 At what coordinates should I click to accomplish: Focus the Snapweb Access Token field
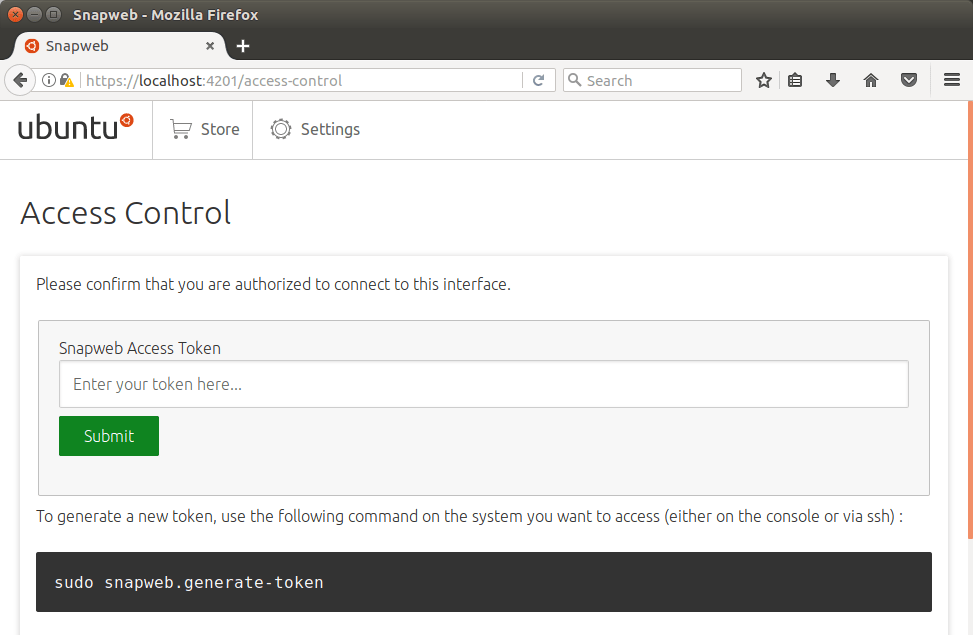tap(483, 384)
